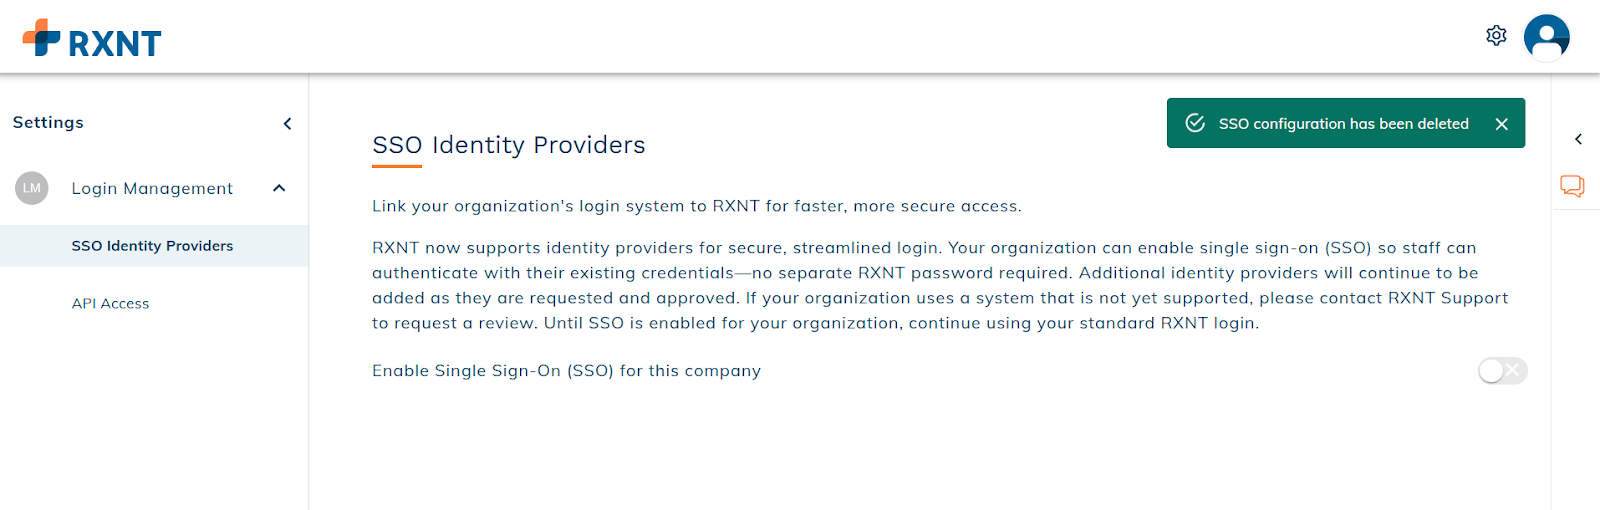Viewport: 1600px width, 510px height.
Task: Collapse the Login Management section chevron
Action: tap(279, 188)
